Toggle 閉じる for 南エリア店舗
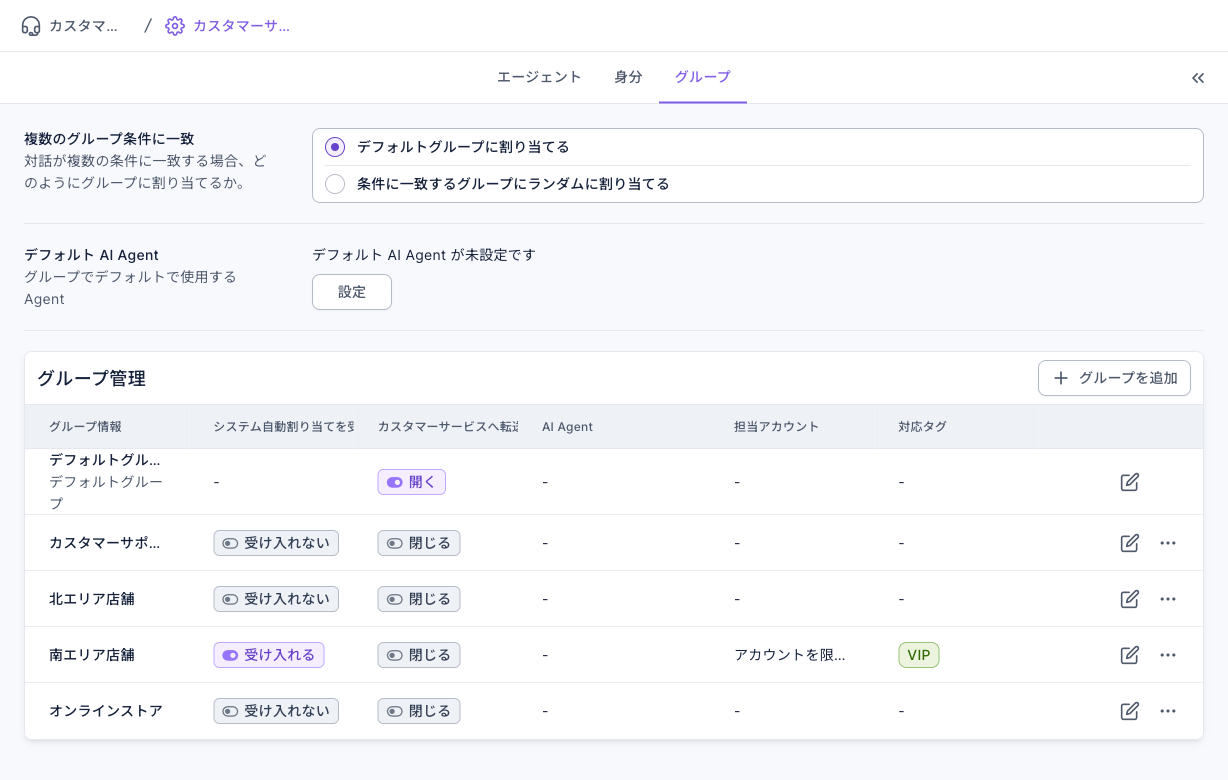 coord(419,655)
